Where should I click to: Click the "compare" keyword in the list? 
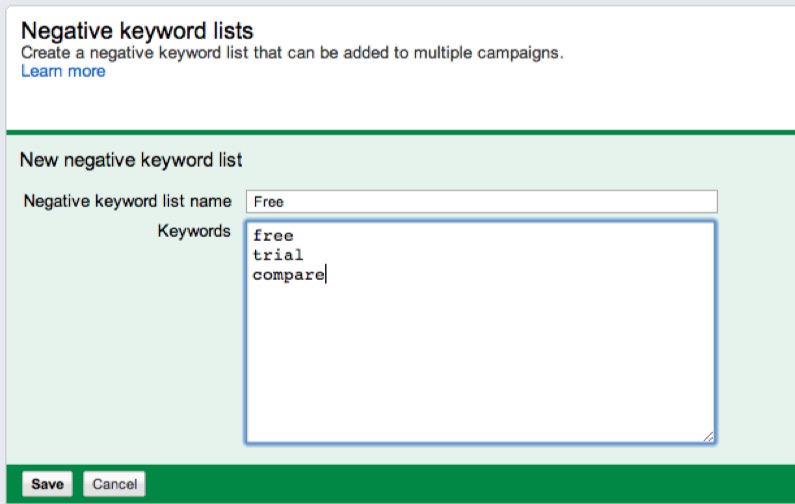coord(288,274)
